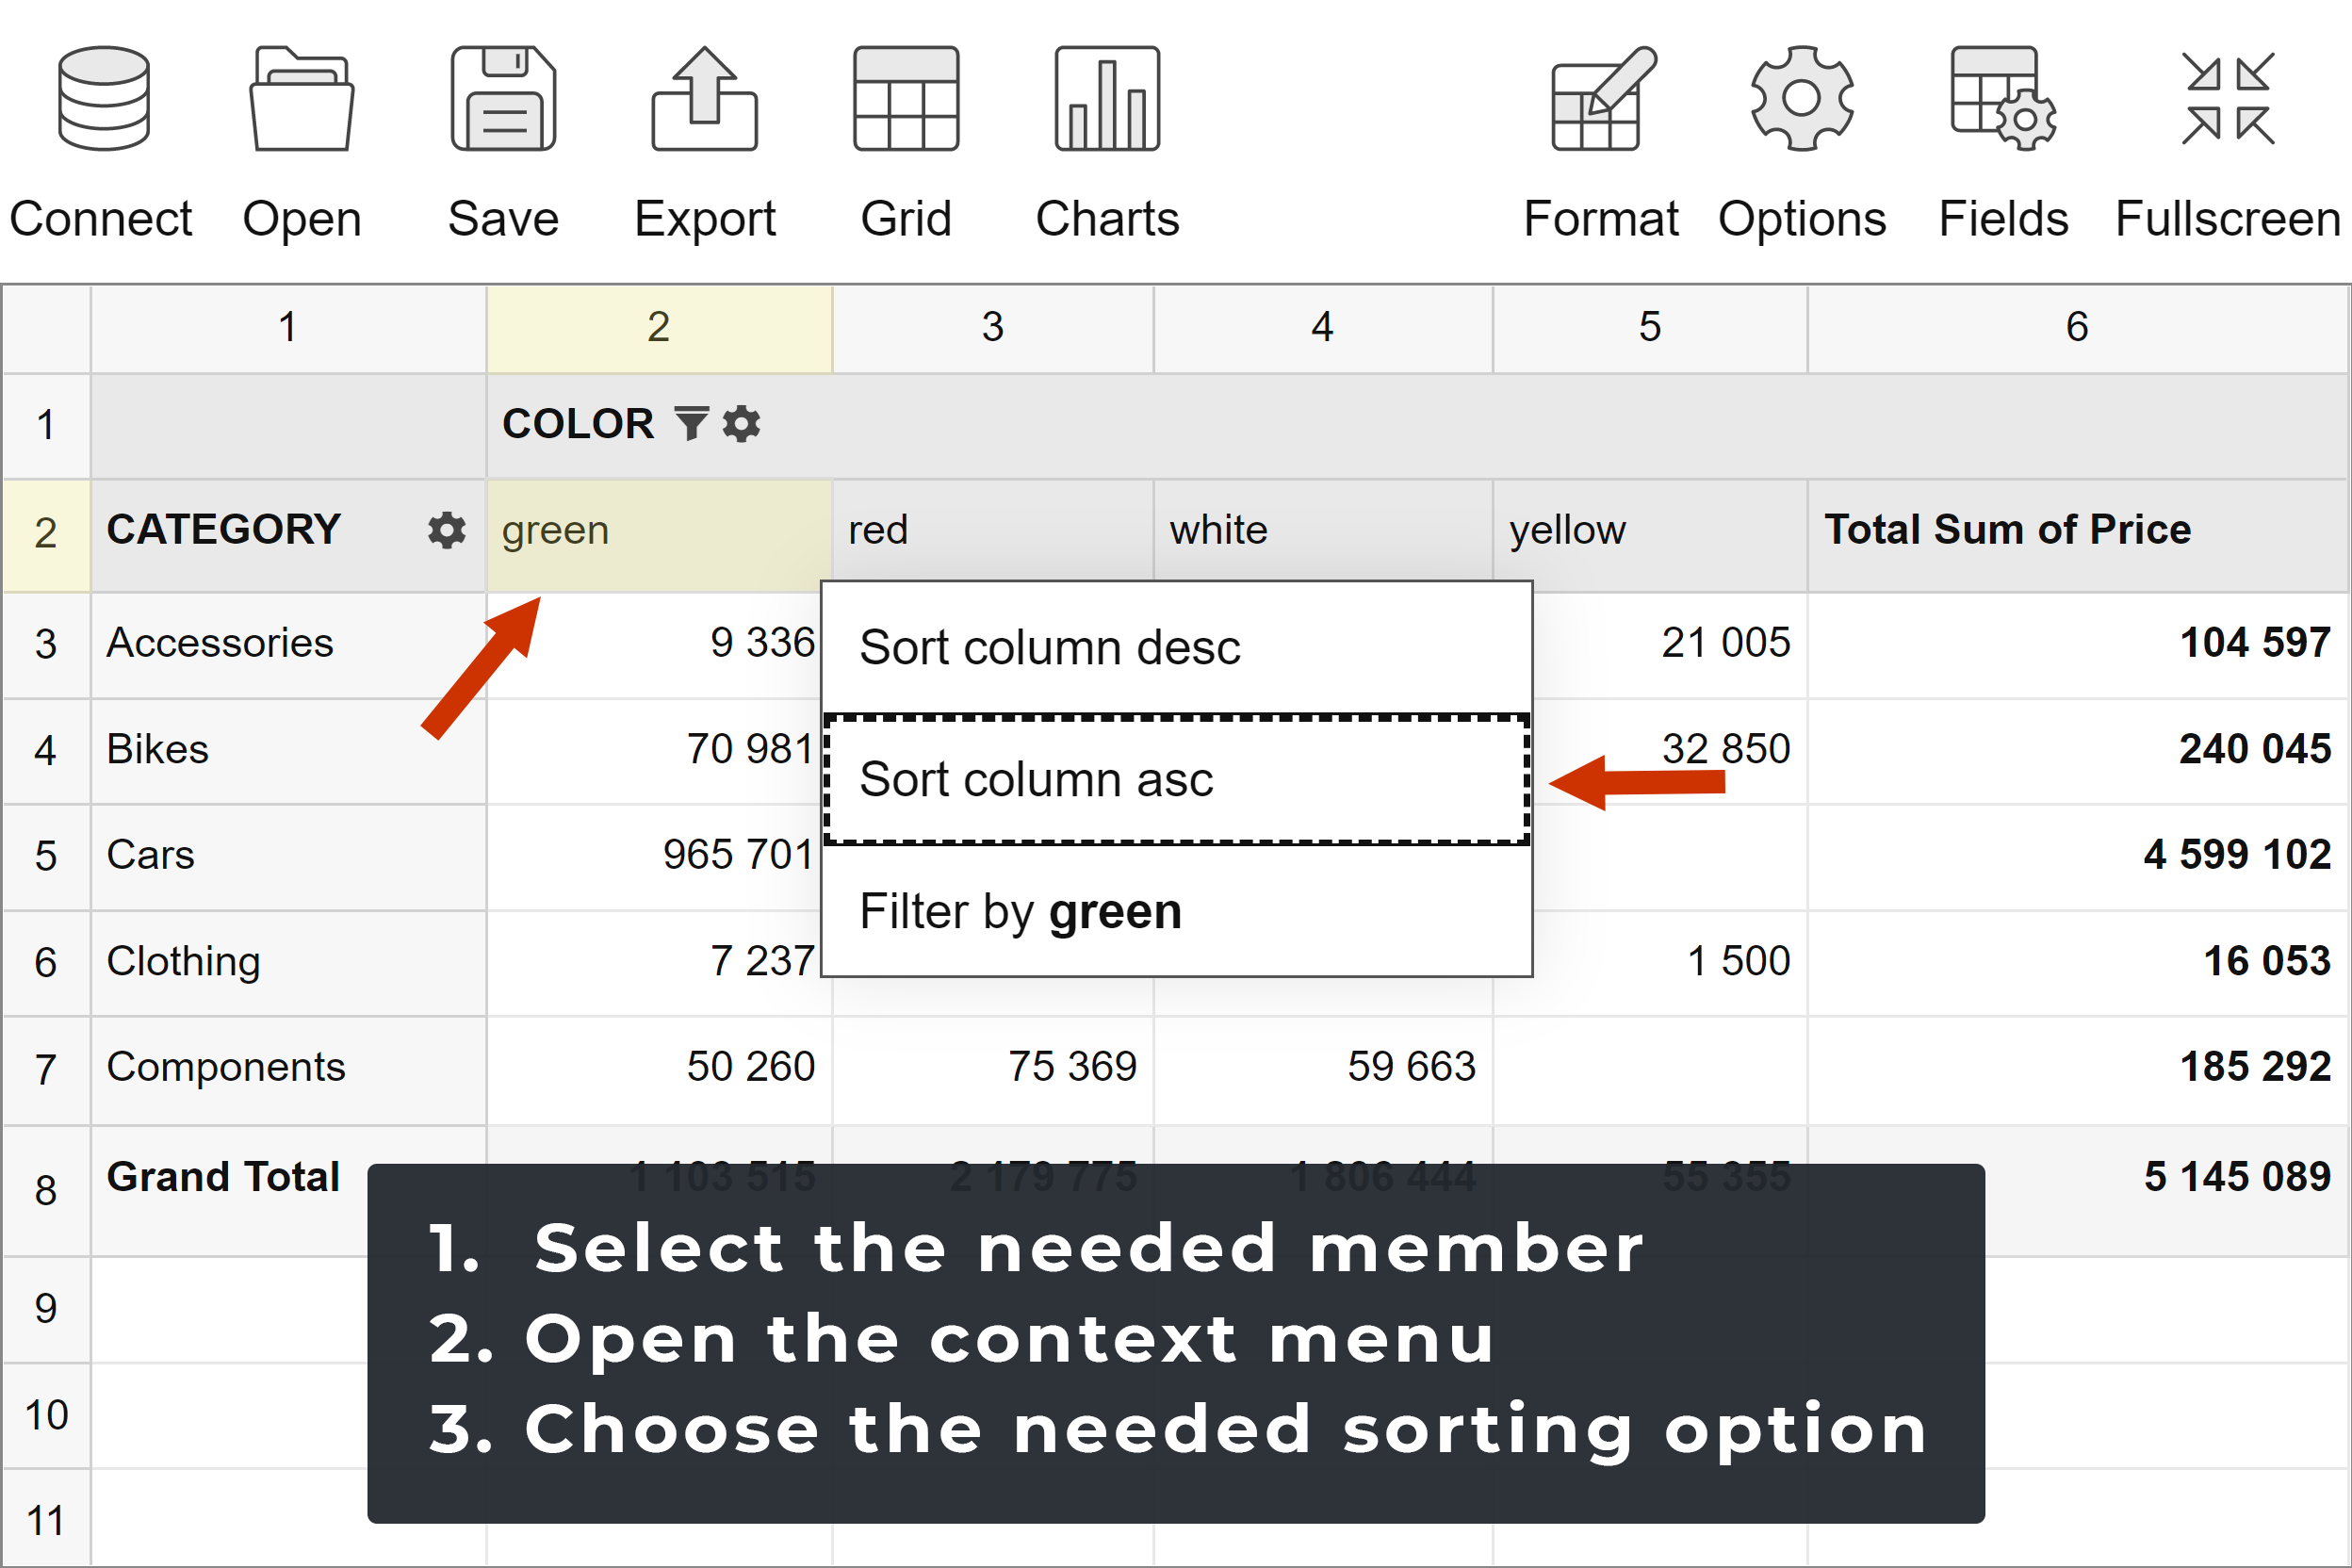Viewport: 2352px width, 1568px height.
Task: Switch to Grid view icon
Action: pos(906,99)
